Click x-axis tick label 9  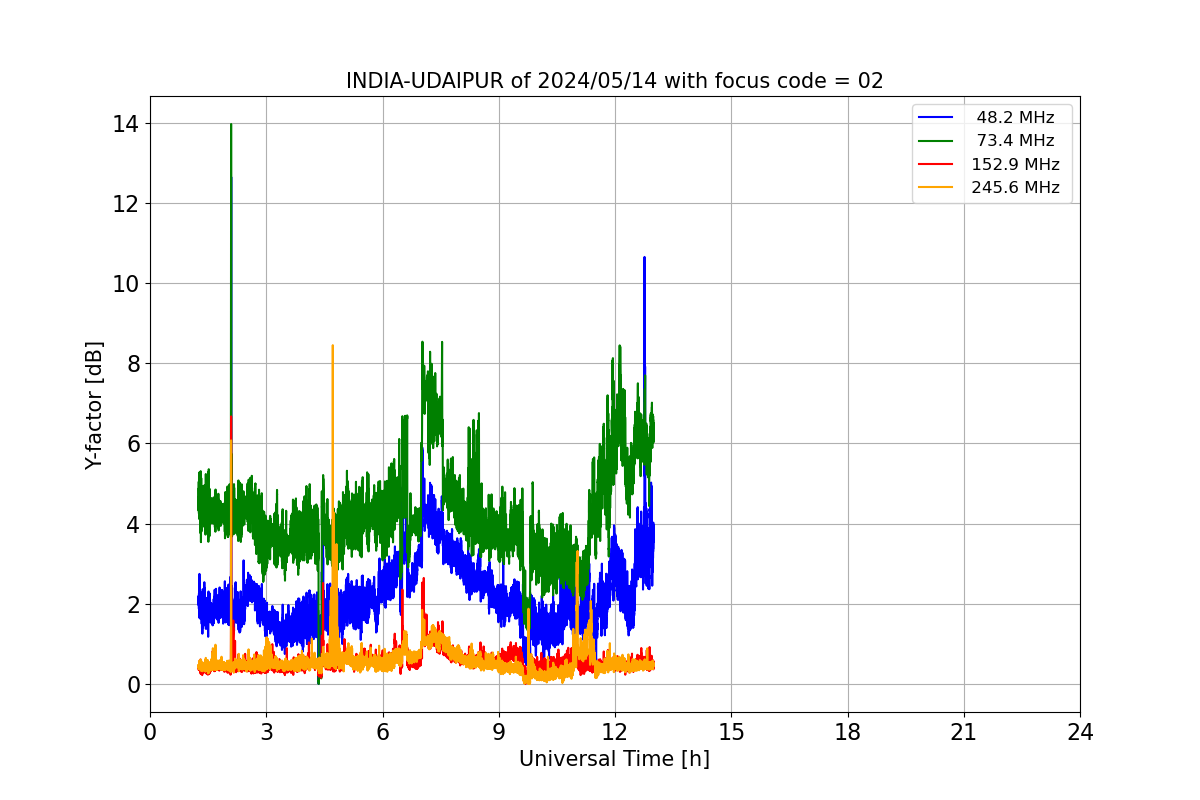pos(499,732)
